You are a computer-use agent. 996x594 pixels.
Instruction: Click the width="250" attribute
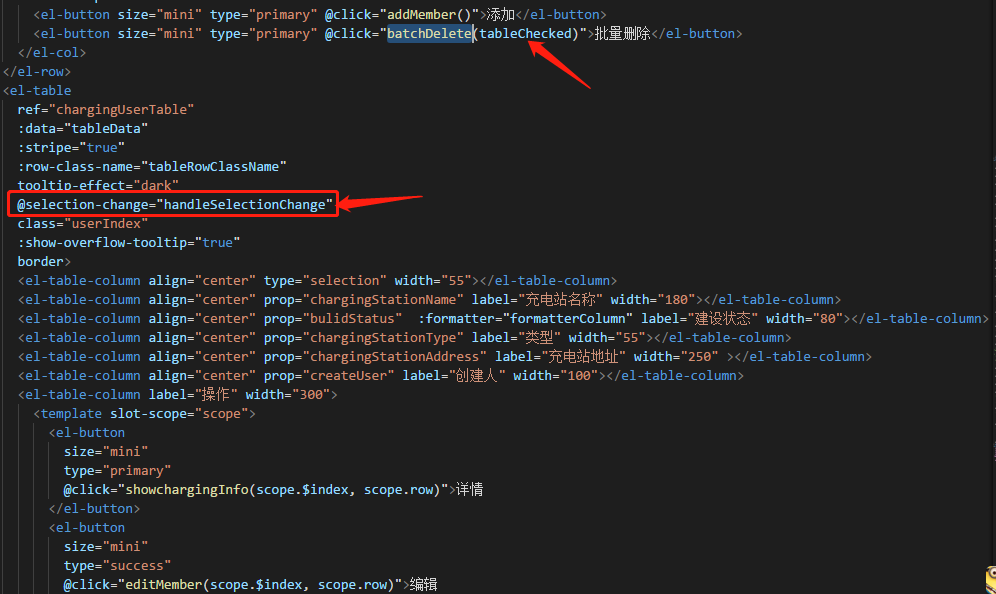point(676,357)
